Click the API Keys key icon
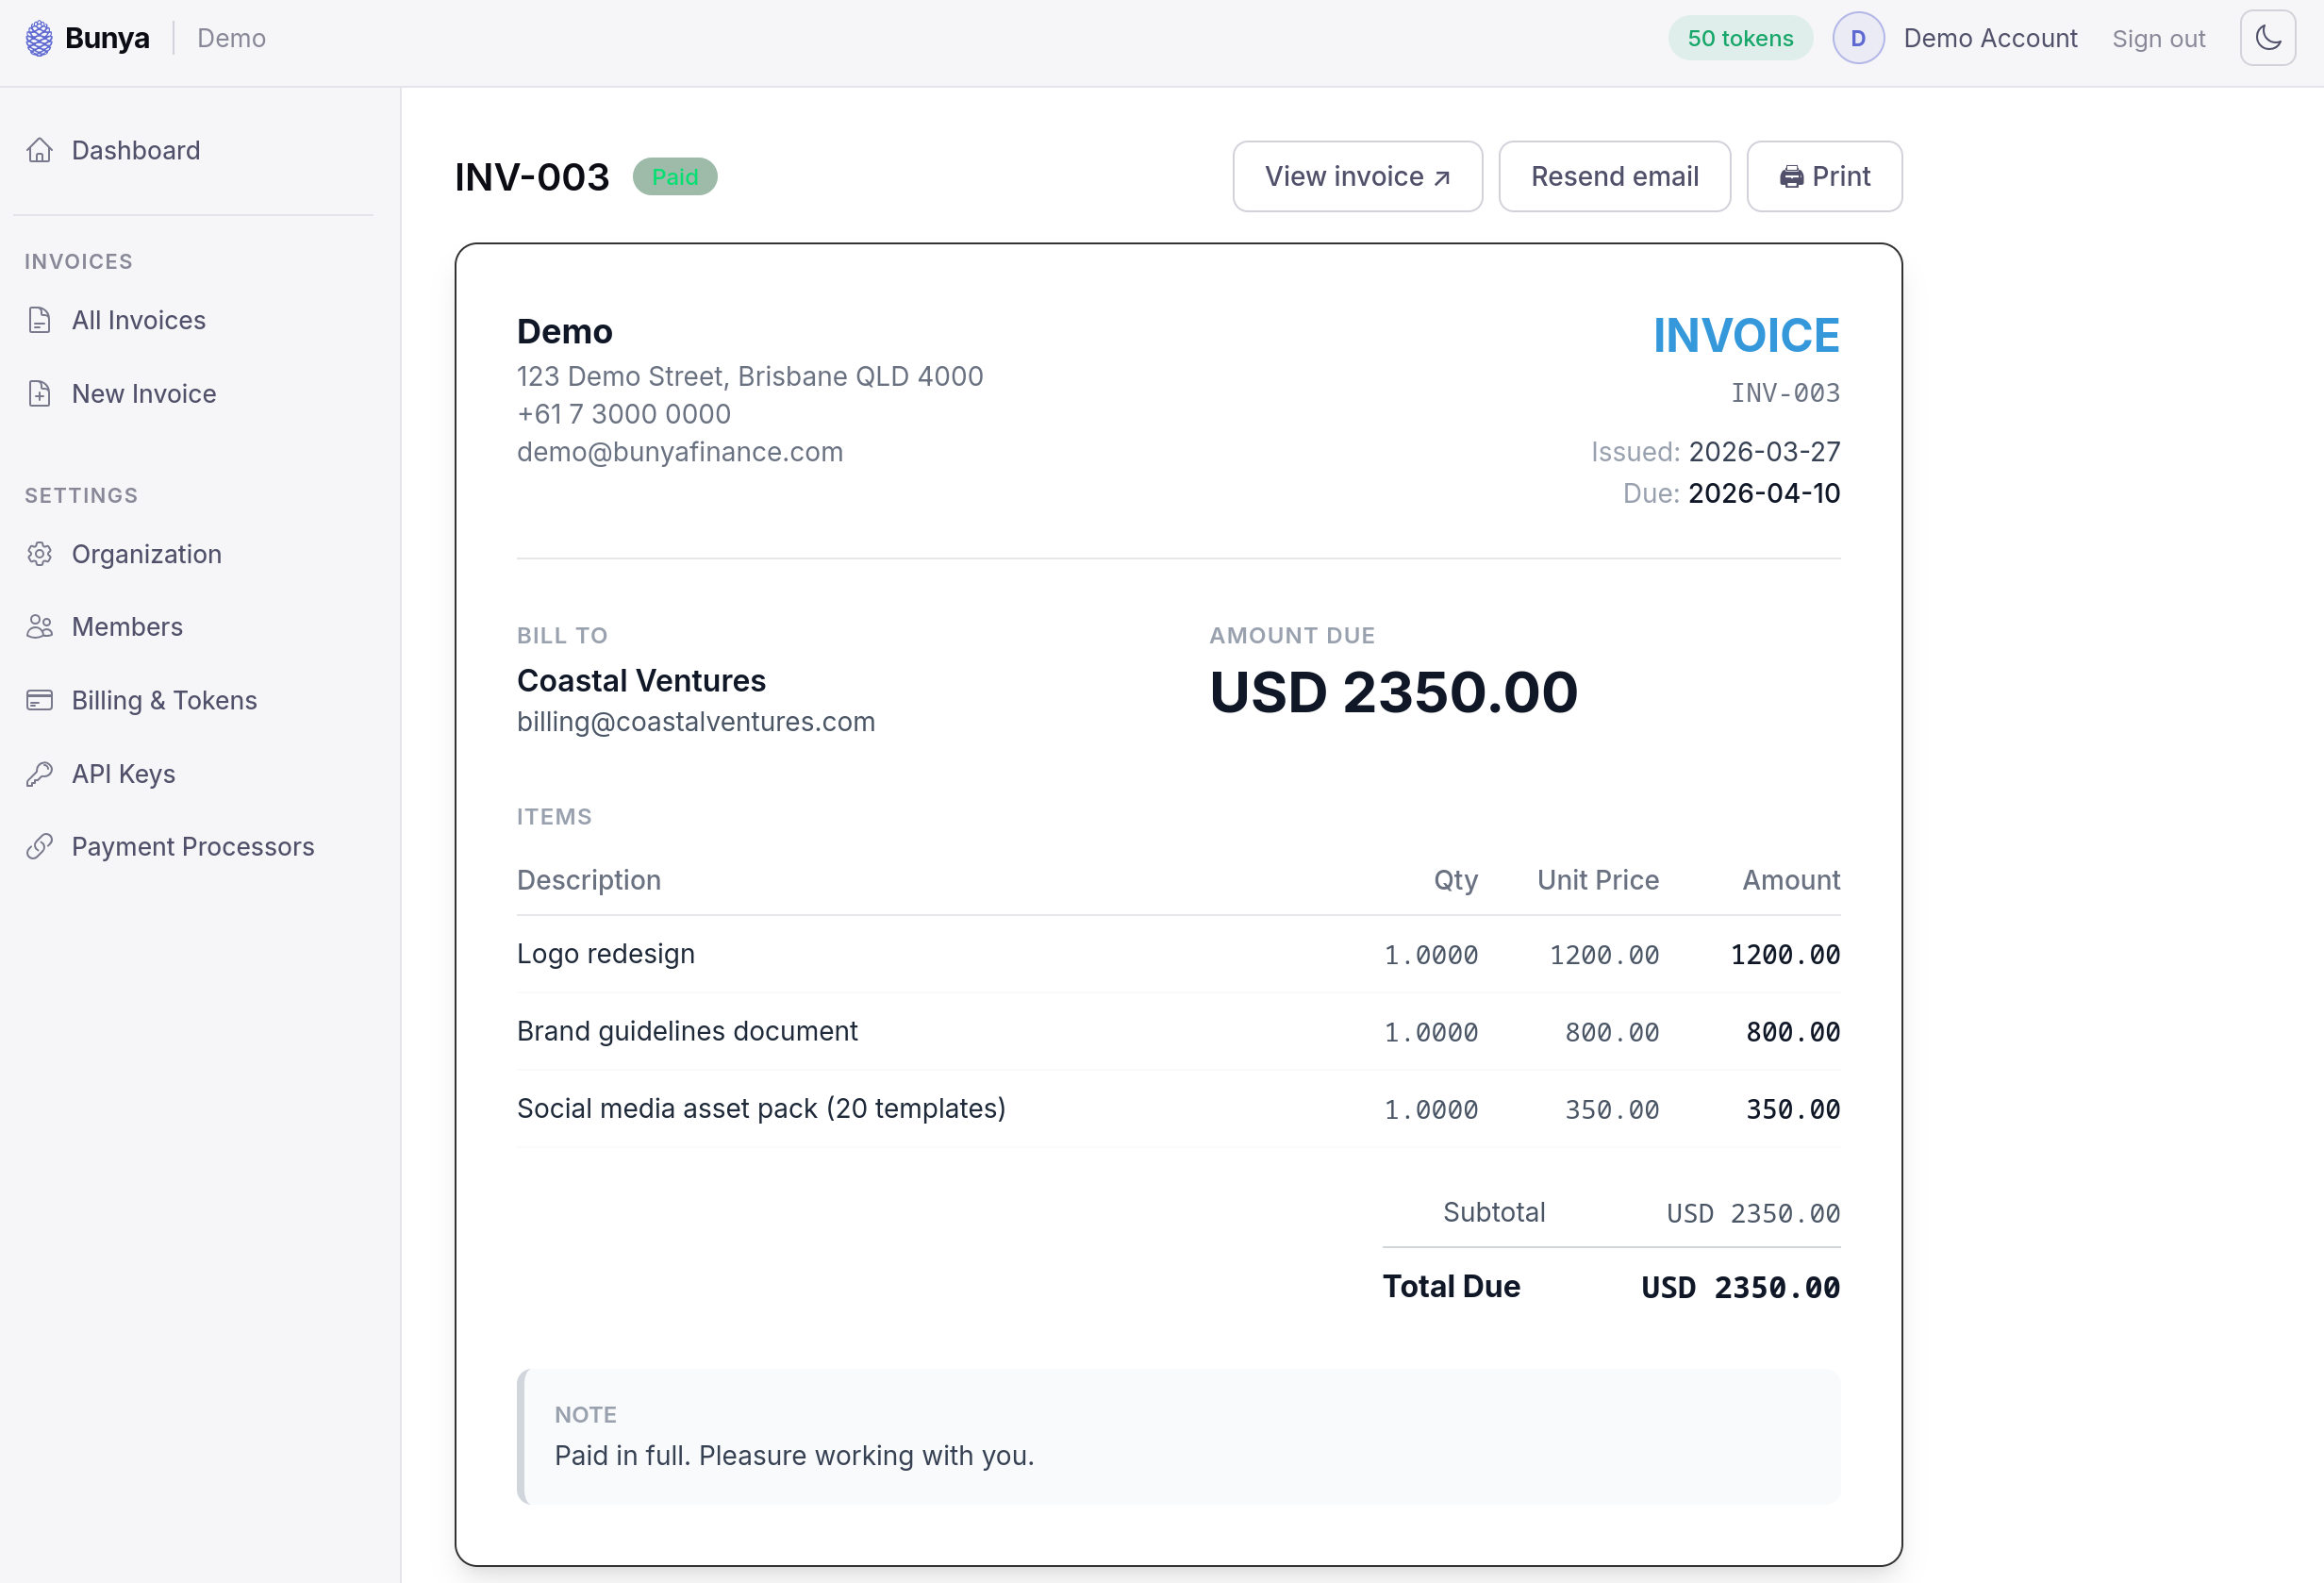This screenshot has width=2324, height=1583. pos(40,774)
